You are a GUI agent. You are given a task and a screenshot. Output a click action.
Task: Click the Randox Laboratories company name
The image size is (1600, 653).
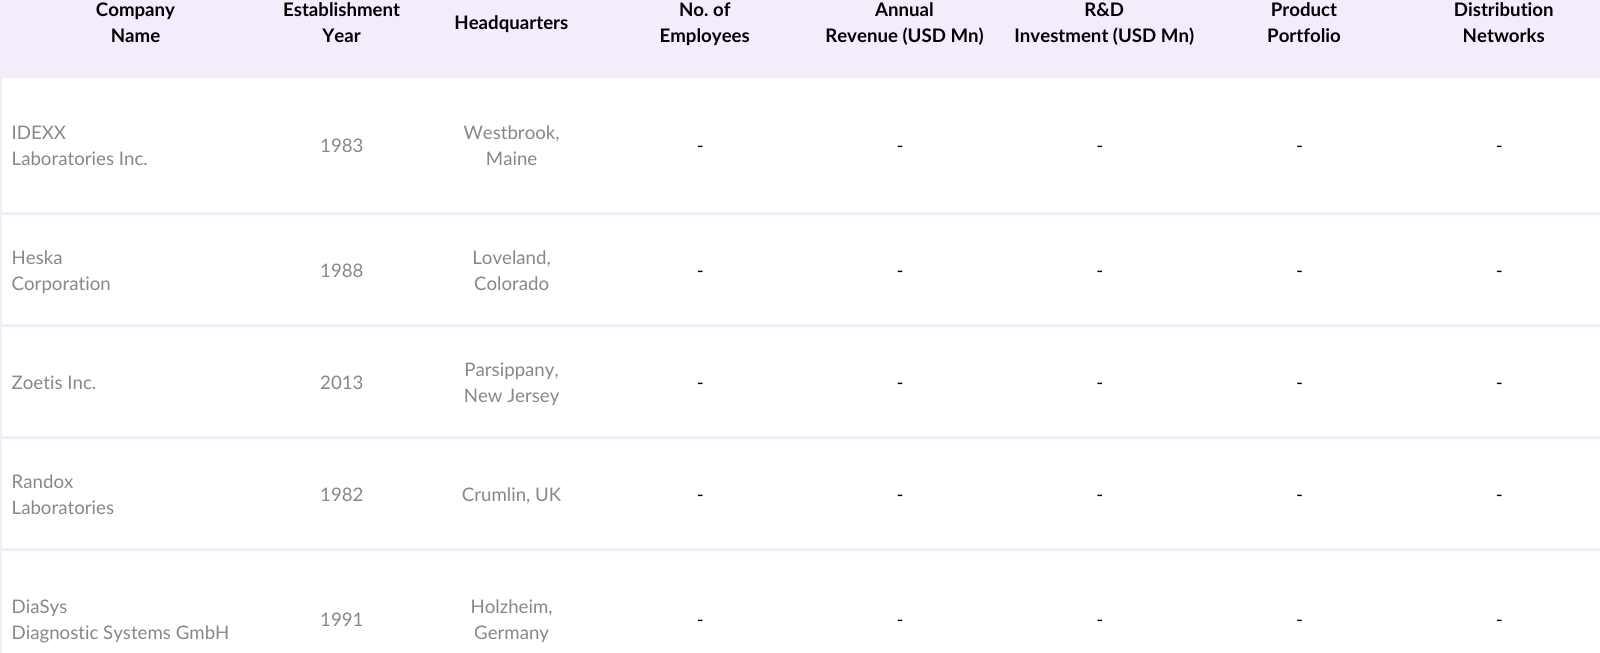pyautogui.click(x=62, y=495)
